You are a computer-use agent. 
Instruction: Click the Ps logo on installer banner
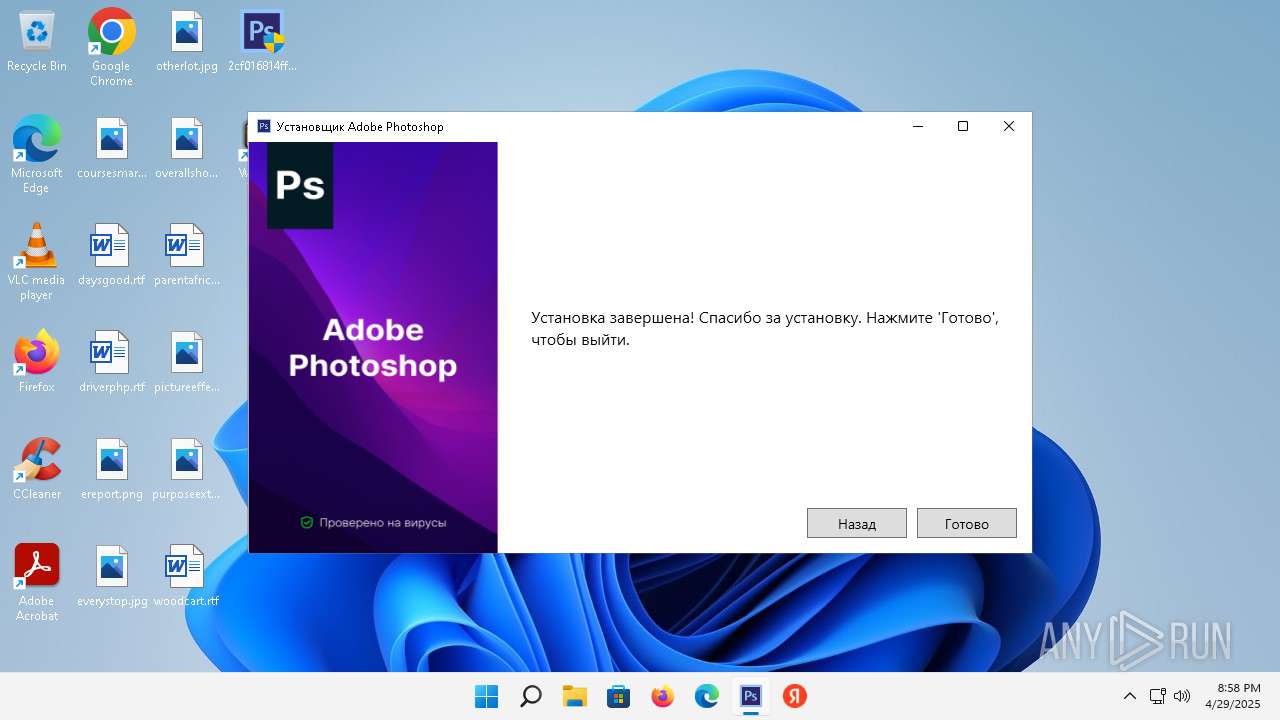tap(300, 185)
